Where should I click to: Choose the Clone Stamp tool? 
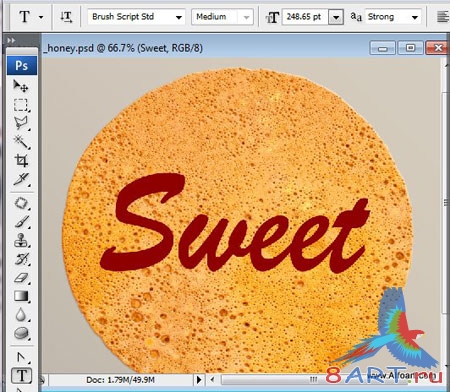click(x=21, y=240)
